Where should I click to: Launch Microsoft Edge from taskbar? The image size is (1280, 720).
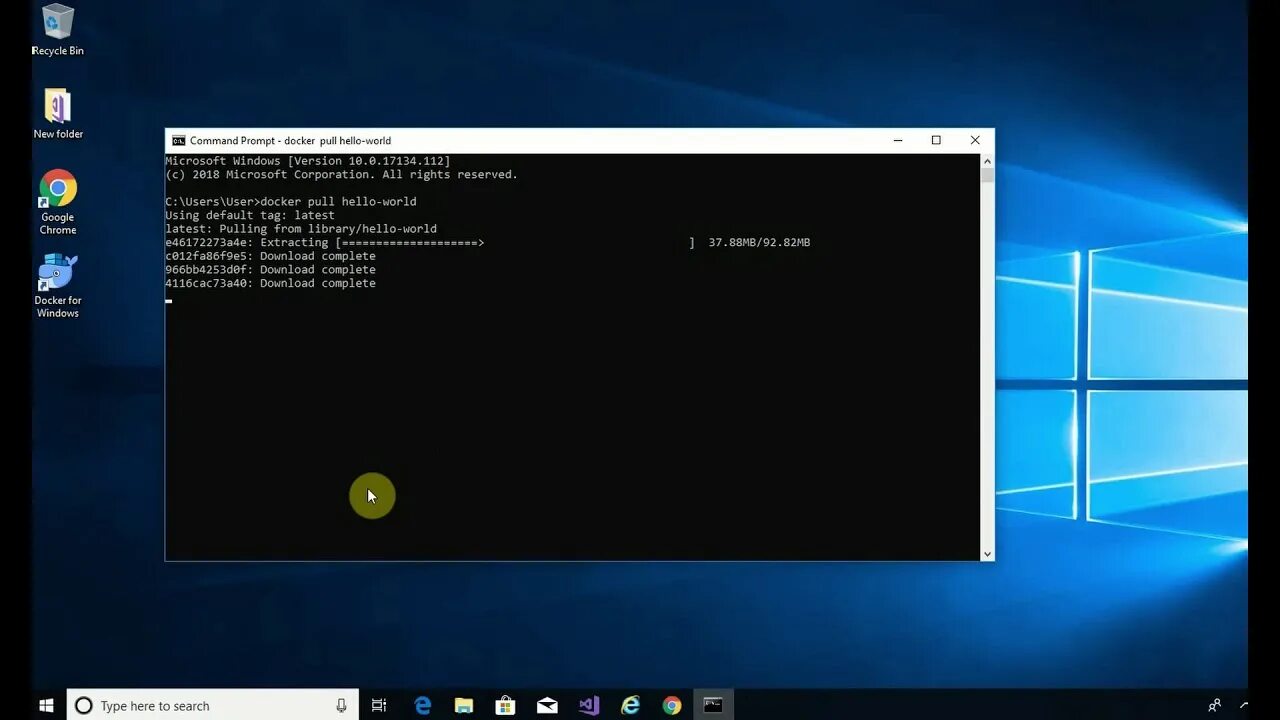(x=423, y=706)
